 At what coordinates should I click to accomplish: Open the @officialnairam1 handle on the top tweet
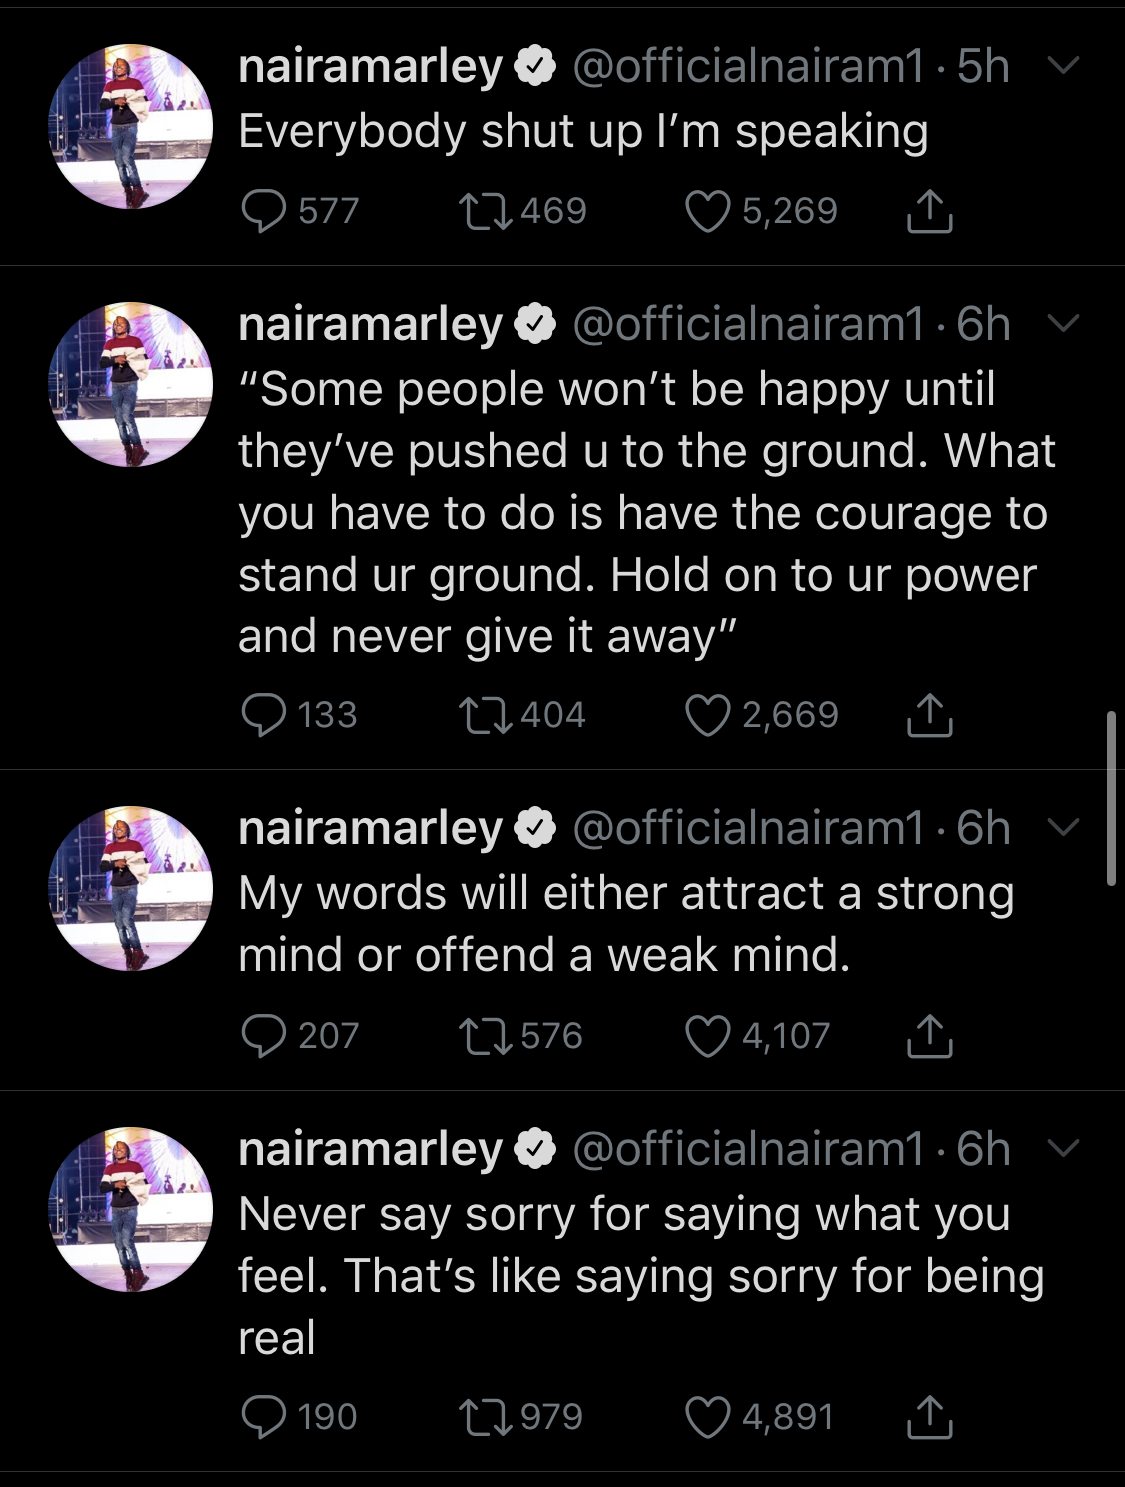pos(748,66)
